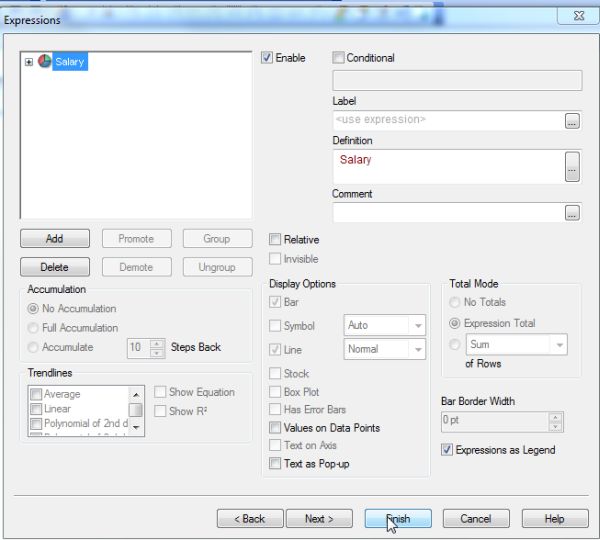Decrease Steps Back spinner value

tap(157, 353)
